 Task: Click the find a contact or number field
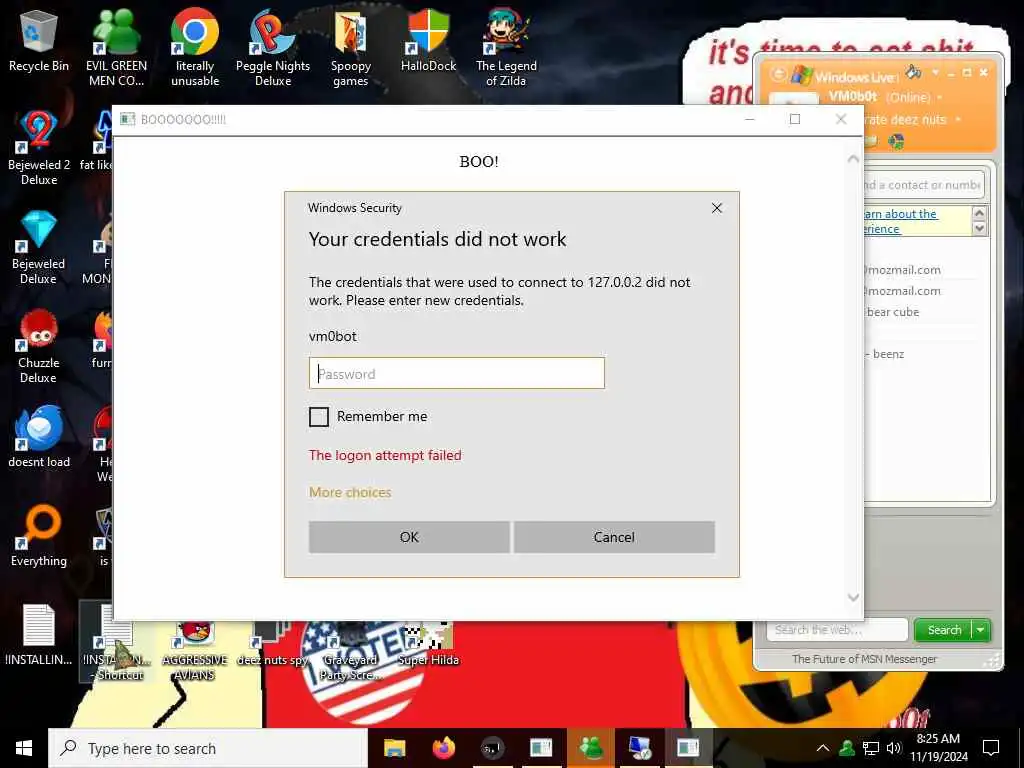click(x=923, y=185)
